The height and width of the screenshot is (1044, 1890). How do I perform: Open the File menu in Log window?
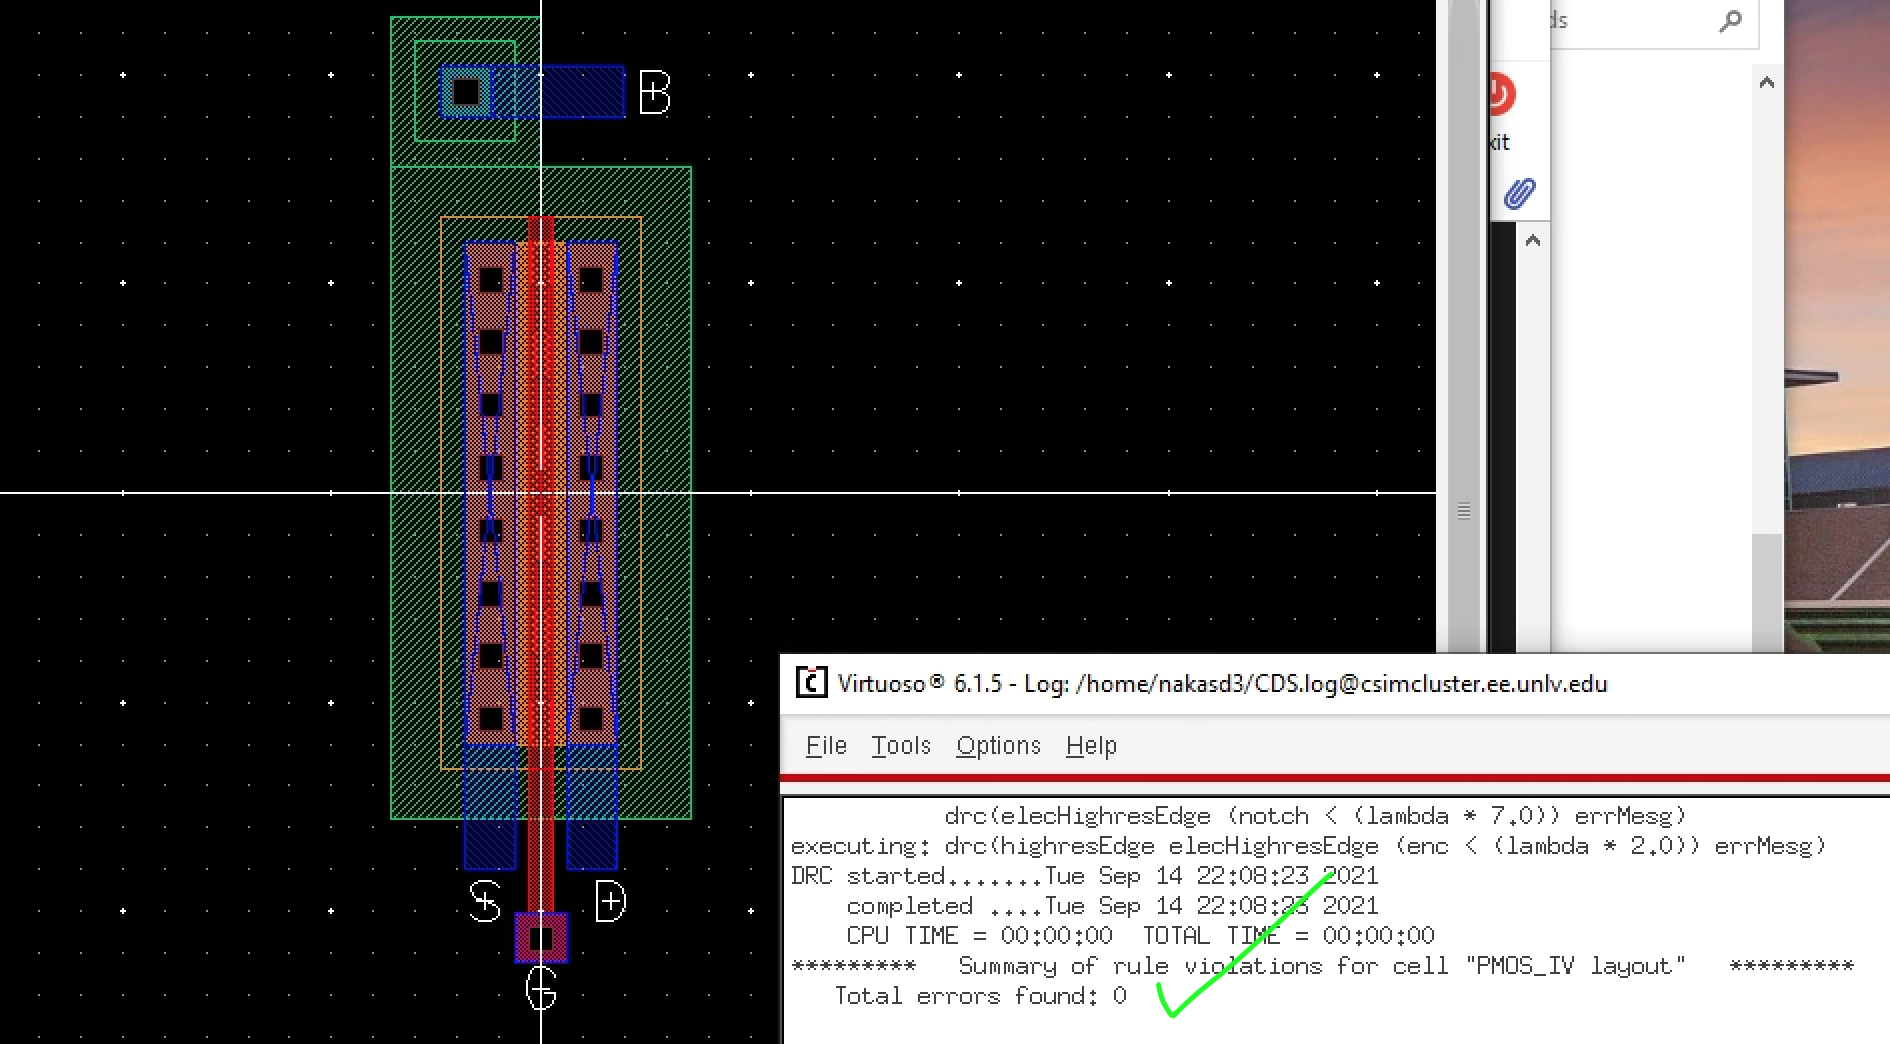point(826,746)
